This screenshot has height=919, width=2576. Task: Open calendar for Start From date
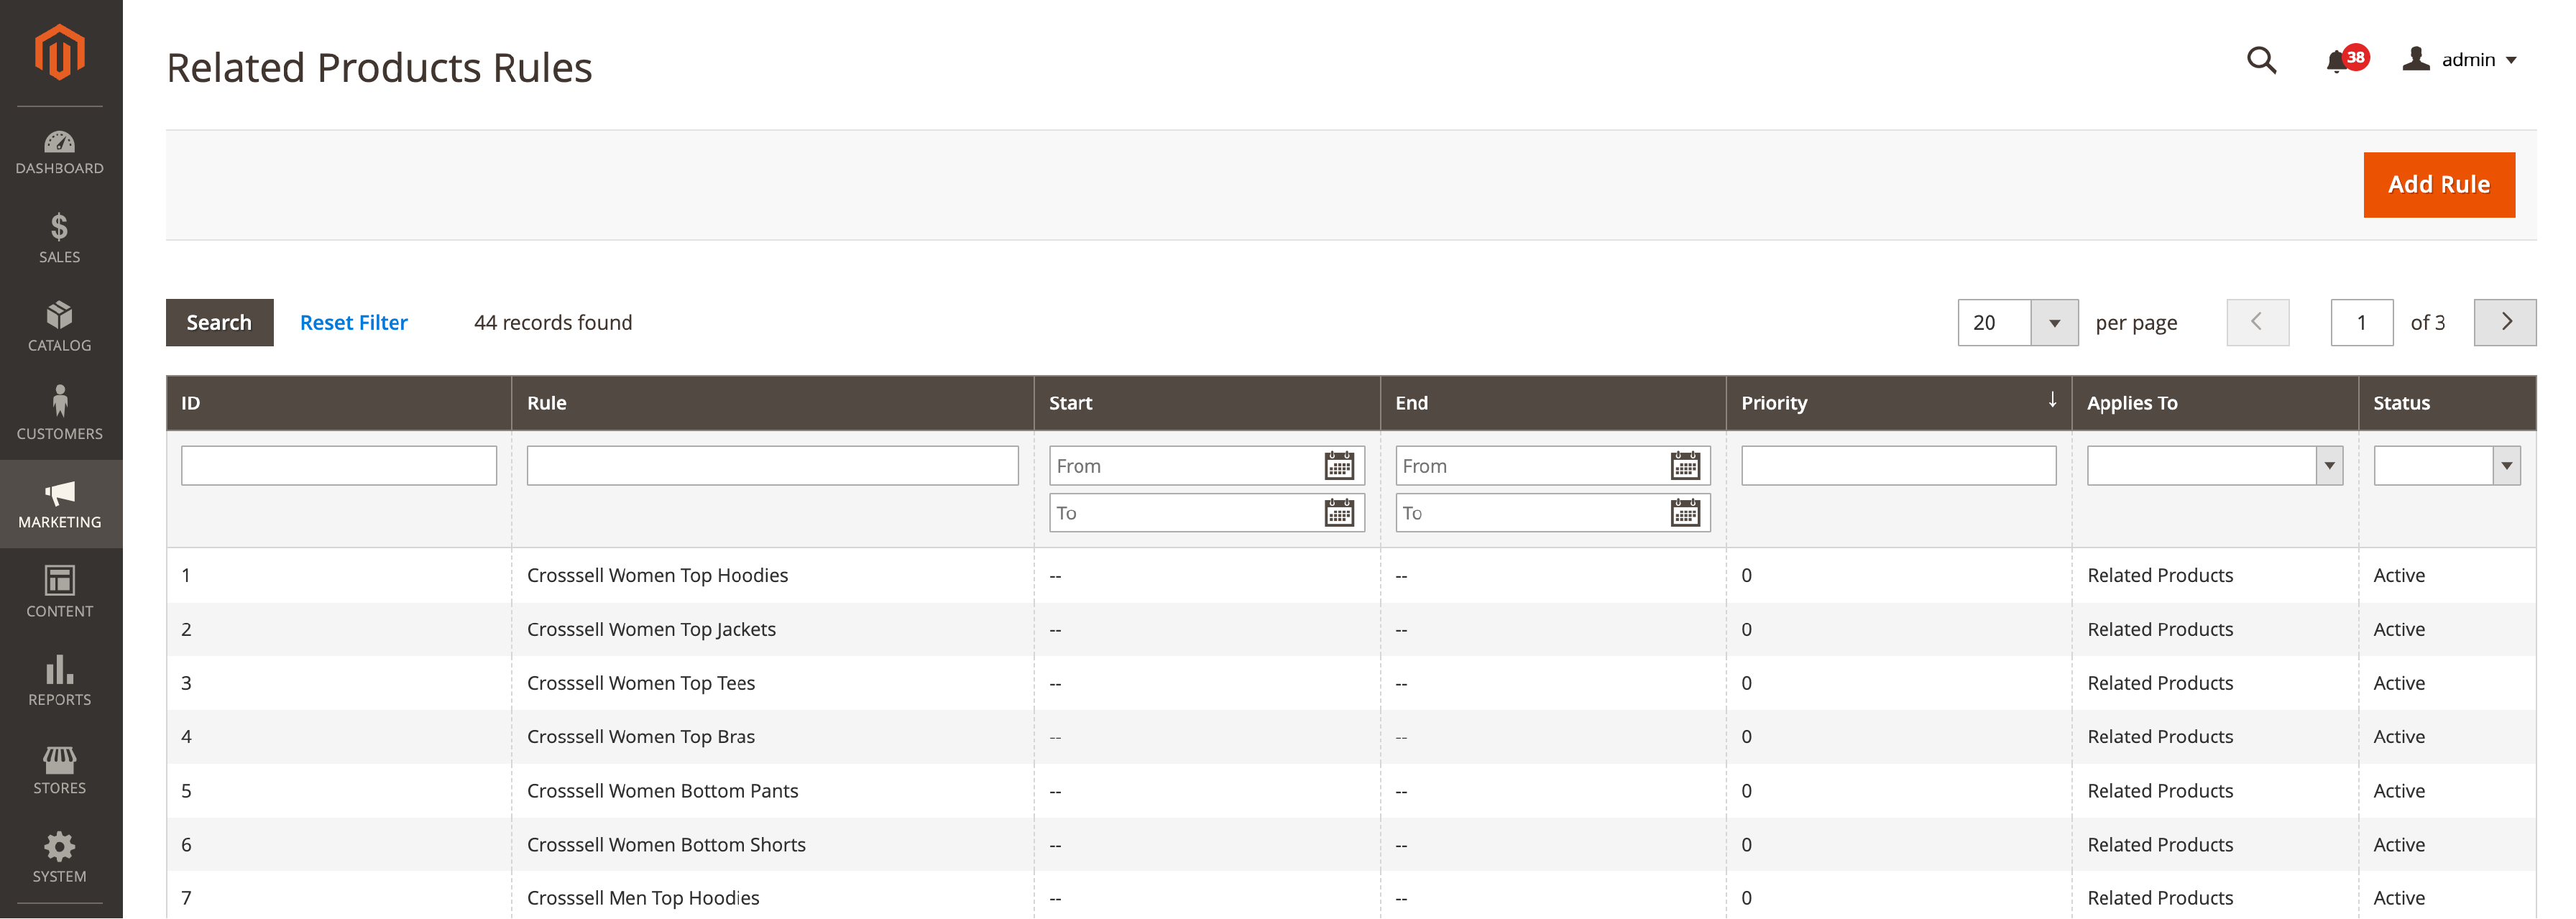tap(1339, 466)
